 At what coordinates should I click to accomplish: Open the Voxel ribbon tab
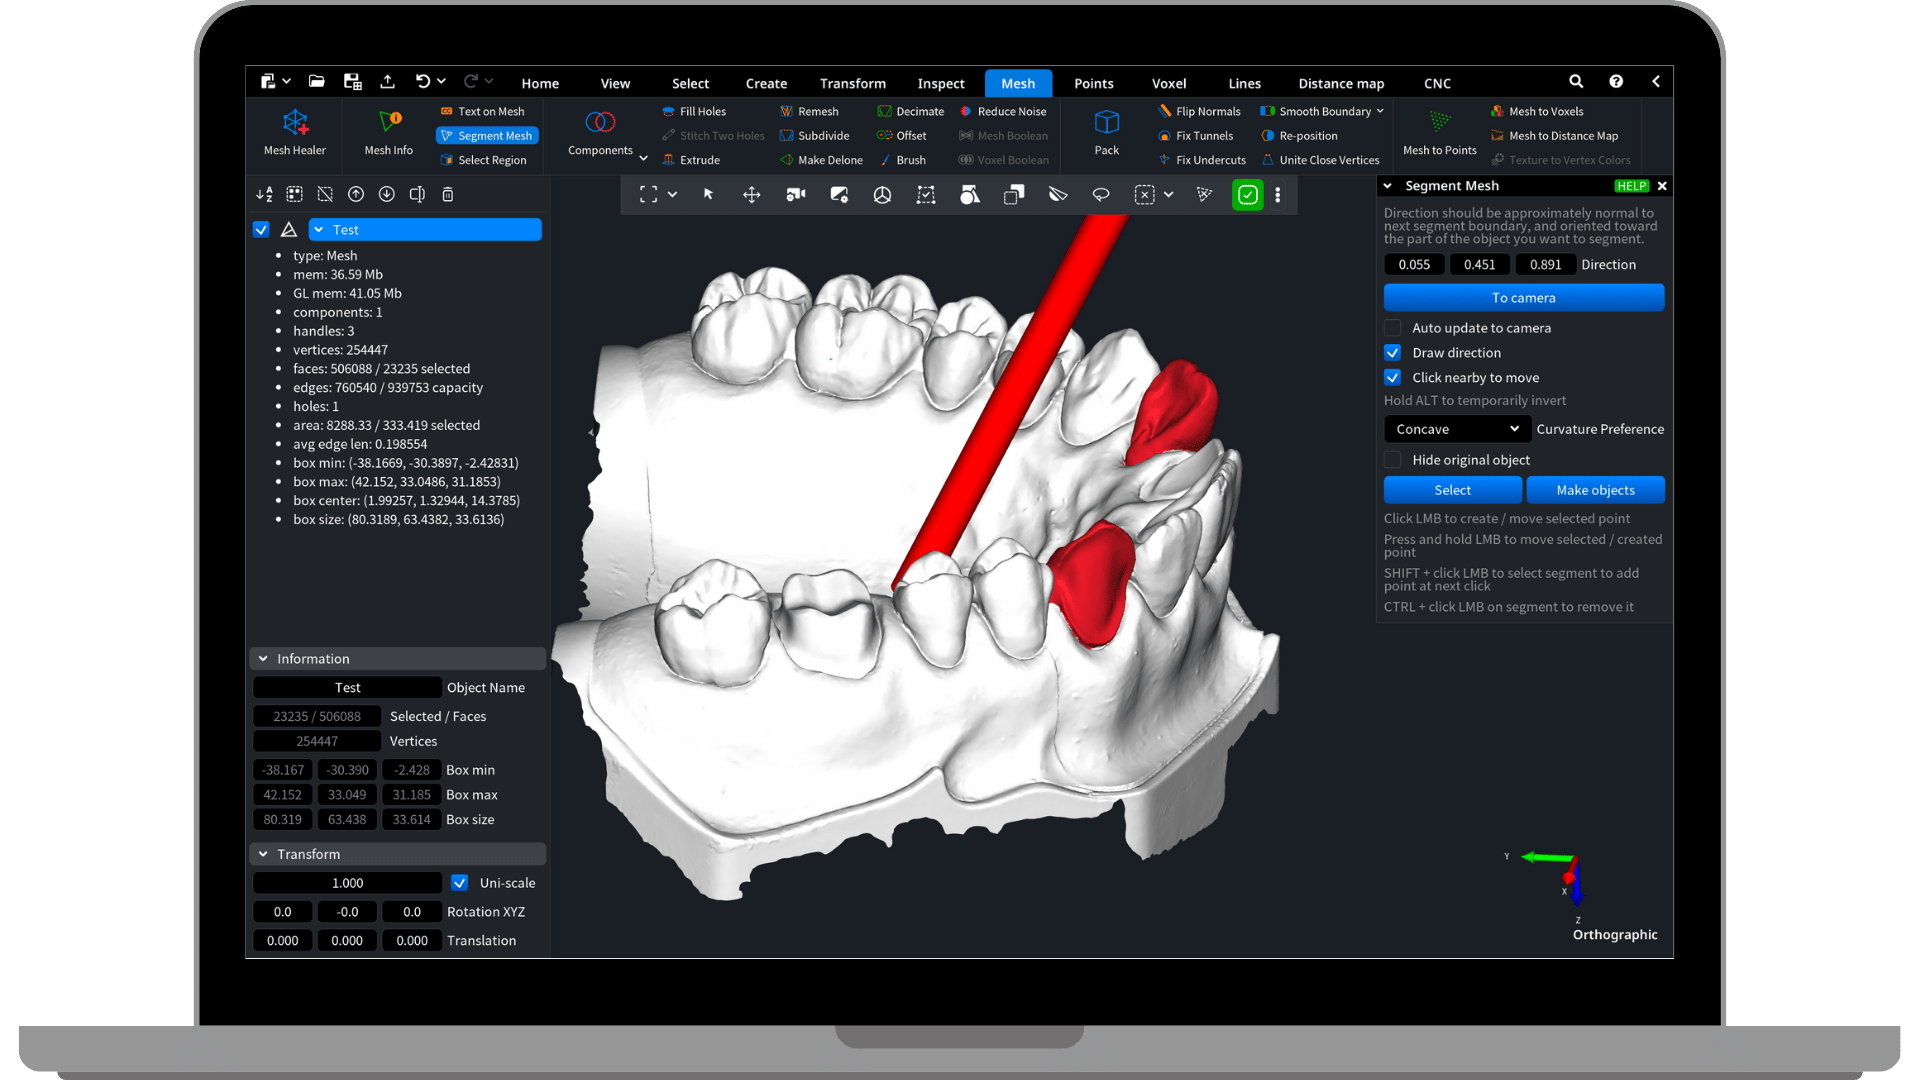pos(1168,83)
